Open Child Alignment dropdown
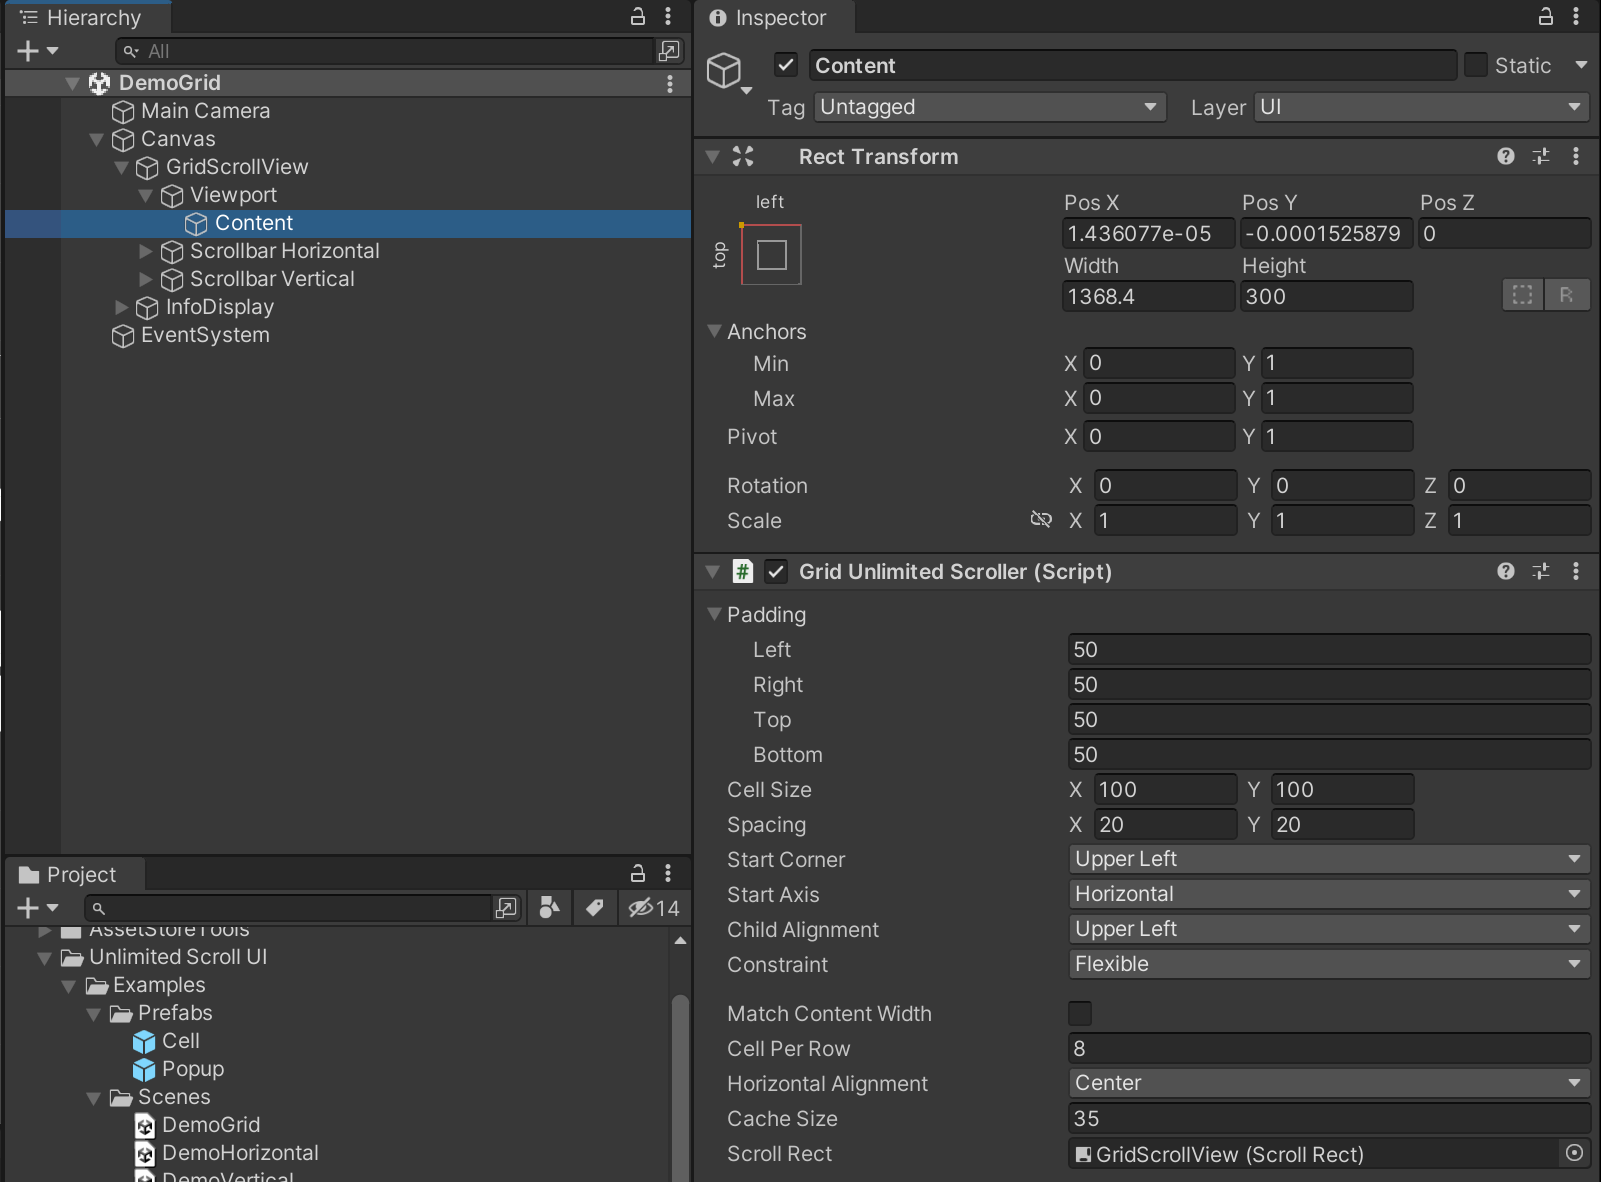 coord(1329,929)
